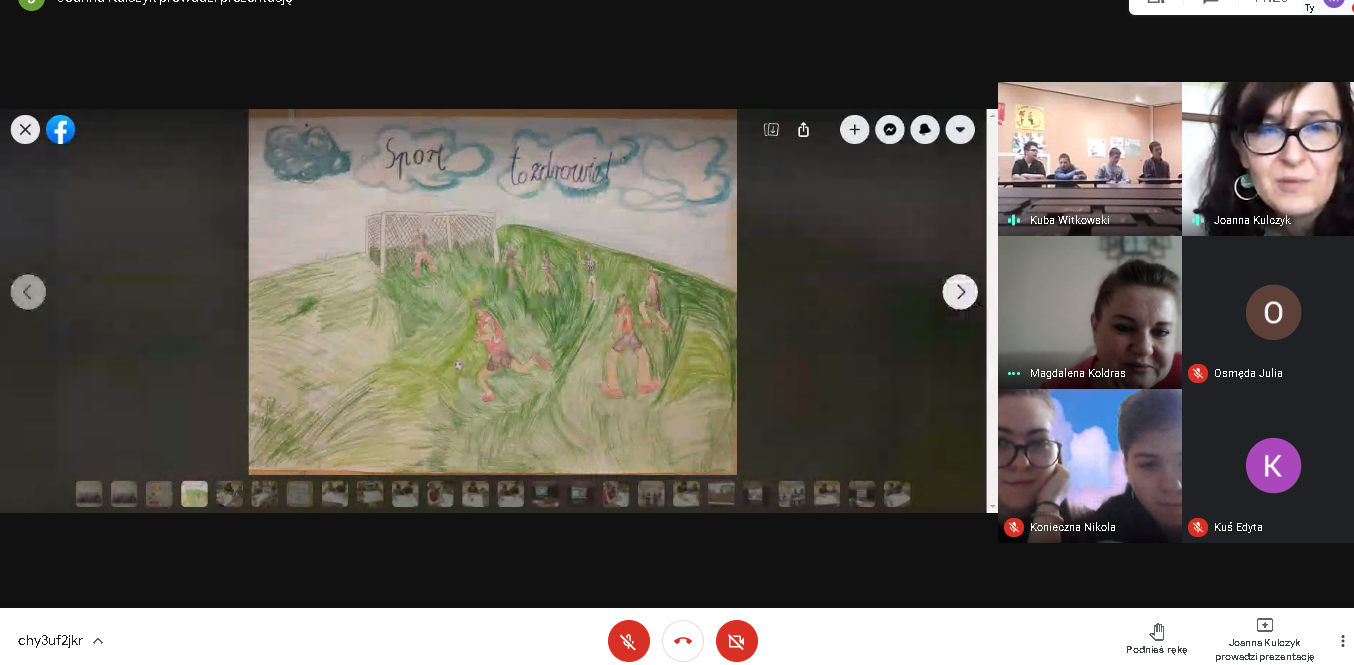Open Kuba Witkowski's video tile
1354x665 pixels.
click(1090, 159)
